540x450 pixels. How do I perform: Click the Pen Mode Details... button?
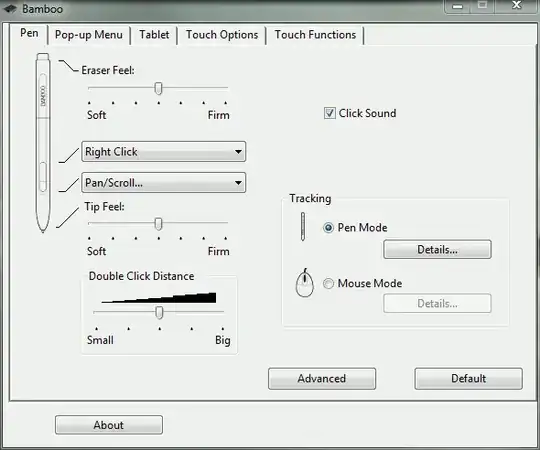coord(437,249)
